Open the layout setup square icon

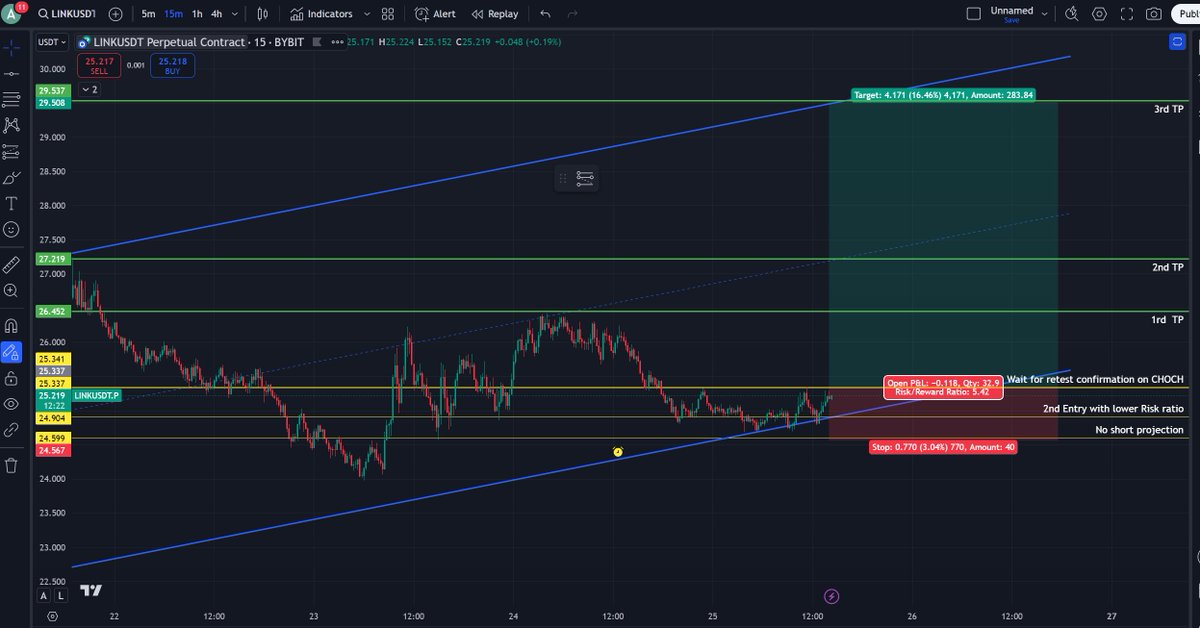(x=974, y=14)
